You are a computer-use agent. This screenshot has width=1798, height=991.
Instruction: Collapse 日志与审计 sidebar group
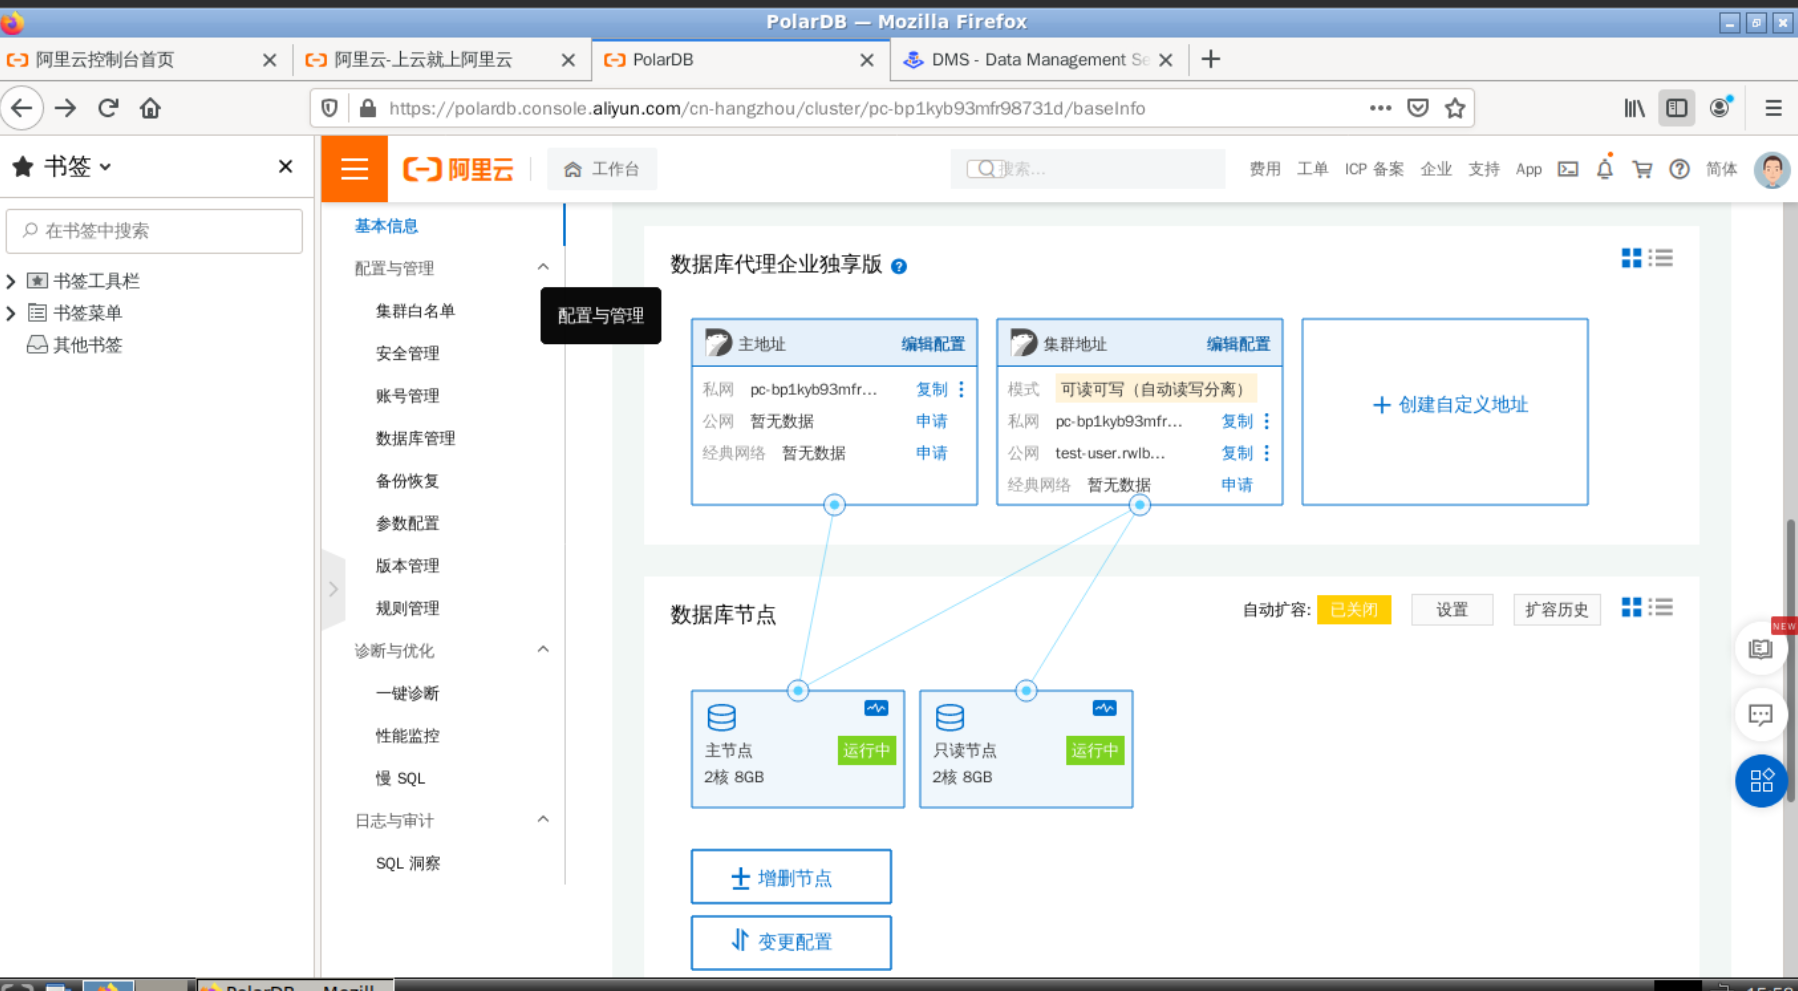point(543,820)
